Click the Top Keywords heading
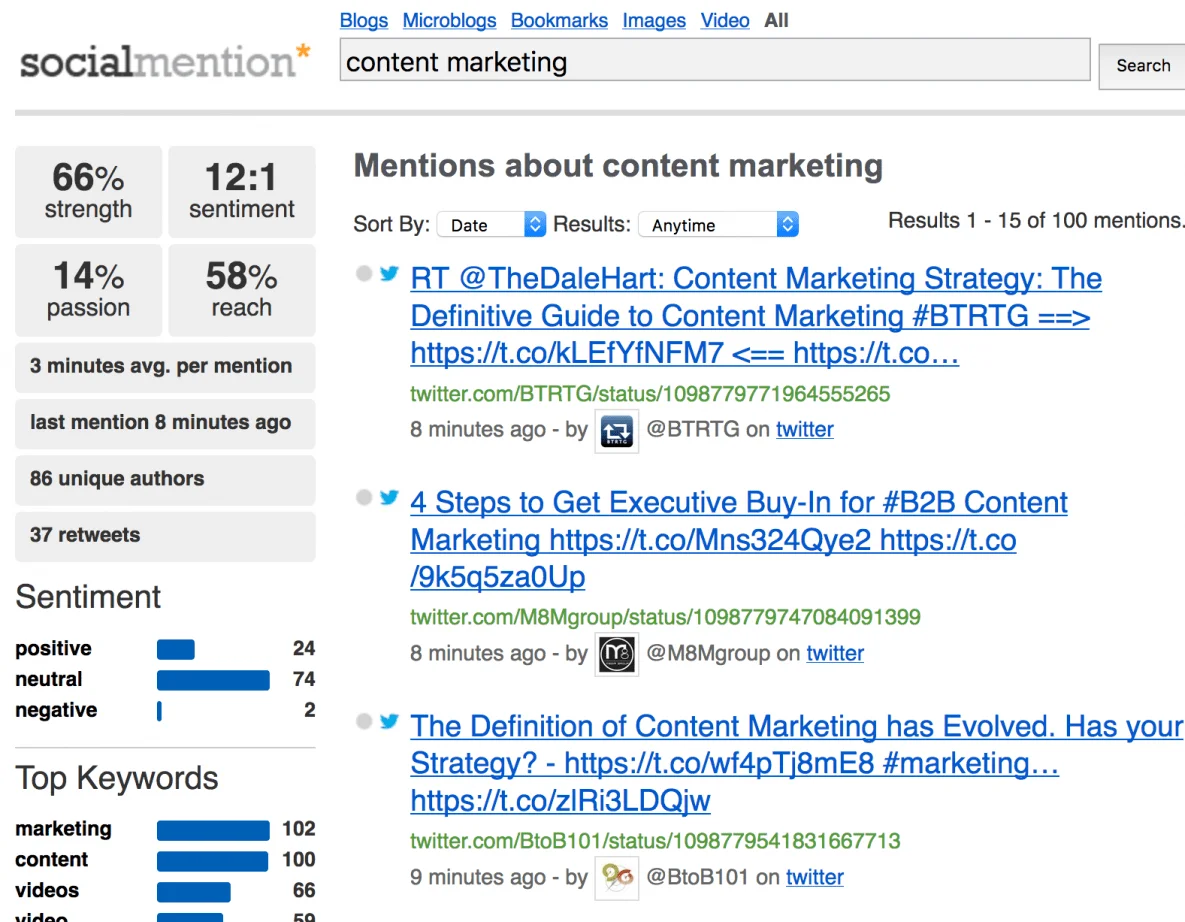Viewport: 1185px width, 922px height. [x=116, y=778]
